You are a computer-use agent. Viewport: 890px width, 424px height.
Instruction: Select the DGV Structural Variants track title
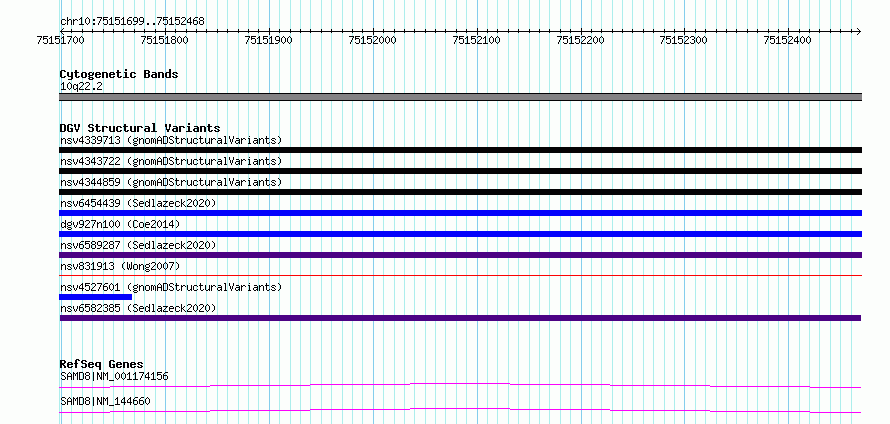pyautogui.click(x=140, y=128)
